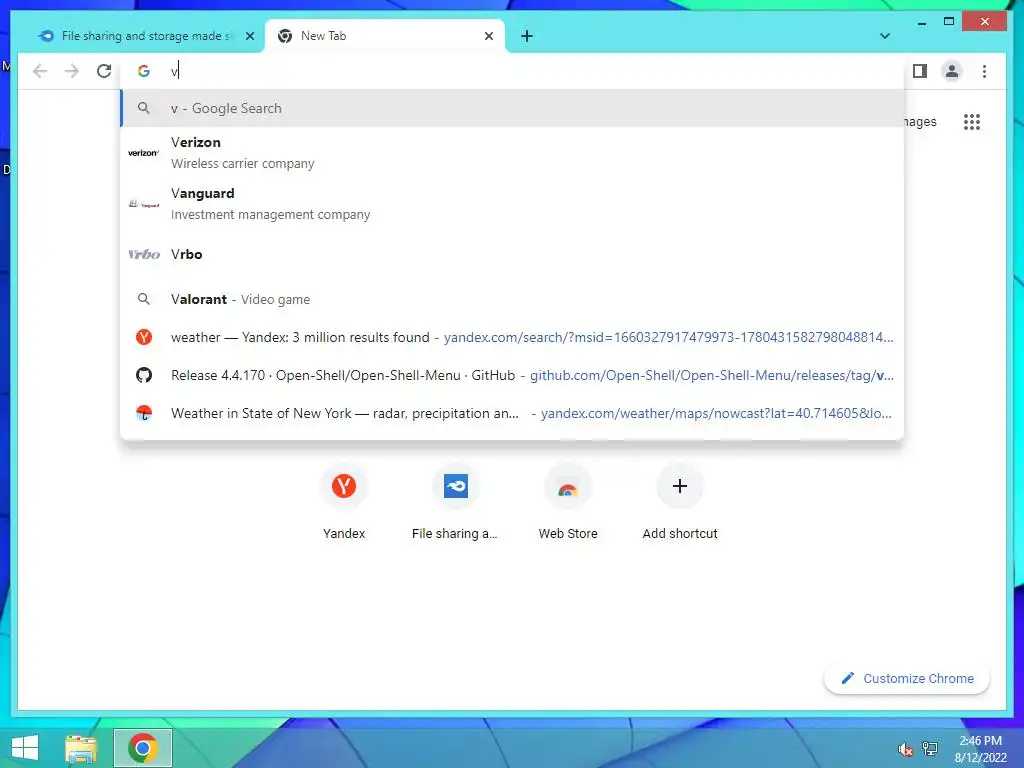This screenshot has height=768, width=1024.
Task: Click the Verizon logo icon
Action: [144, 153]
